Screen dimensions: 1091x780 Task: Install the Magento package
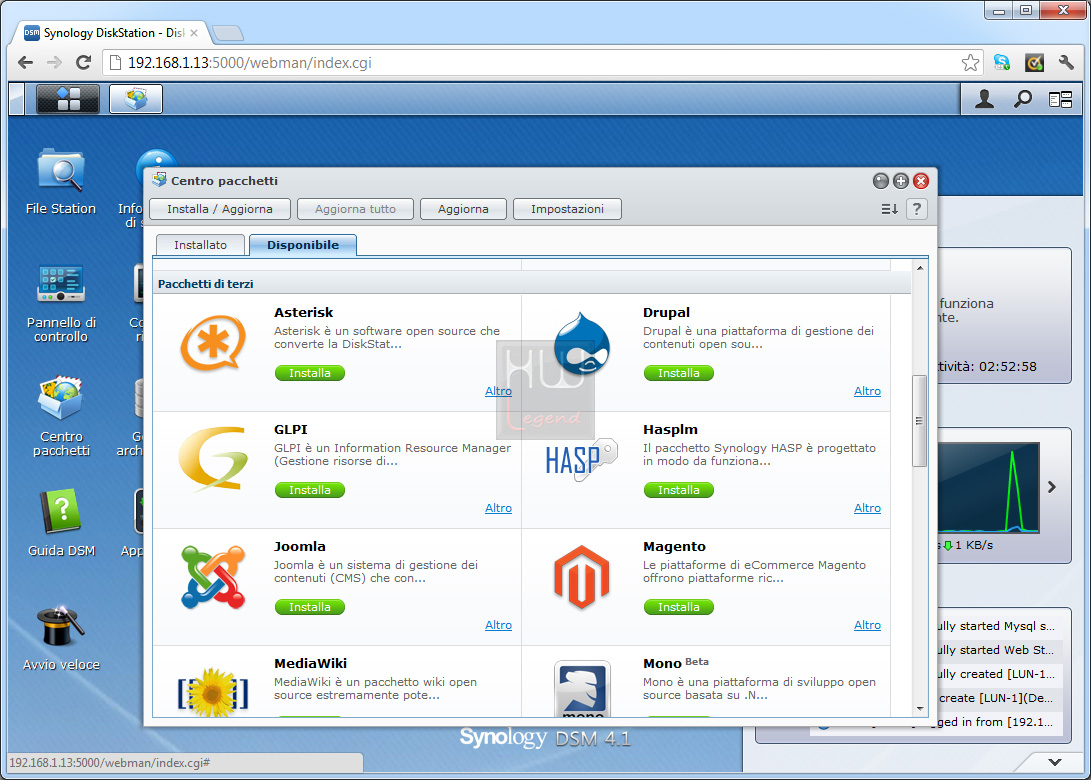tap(678, 607)
